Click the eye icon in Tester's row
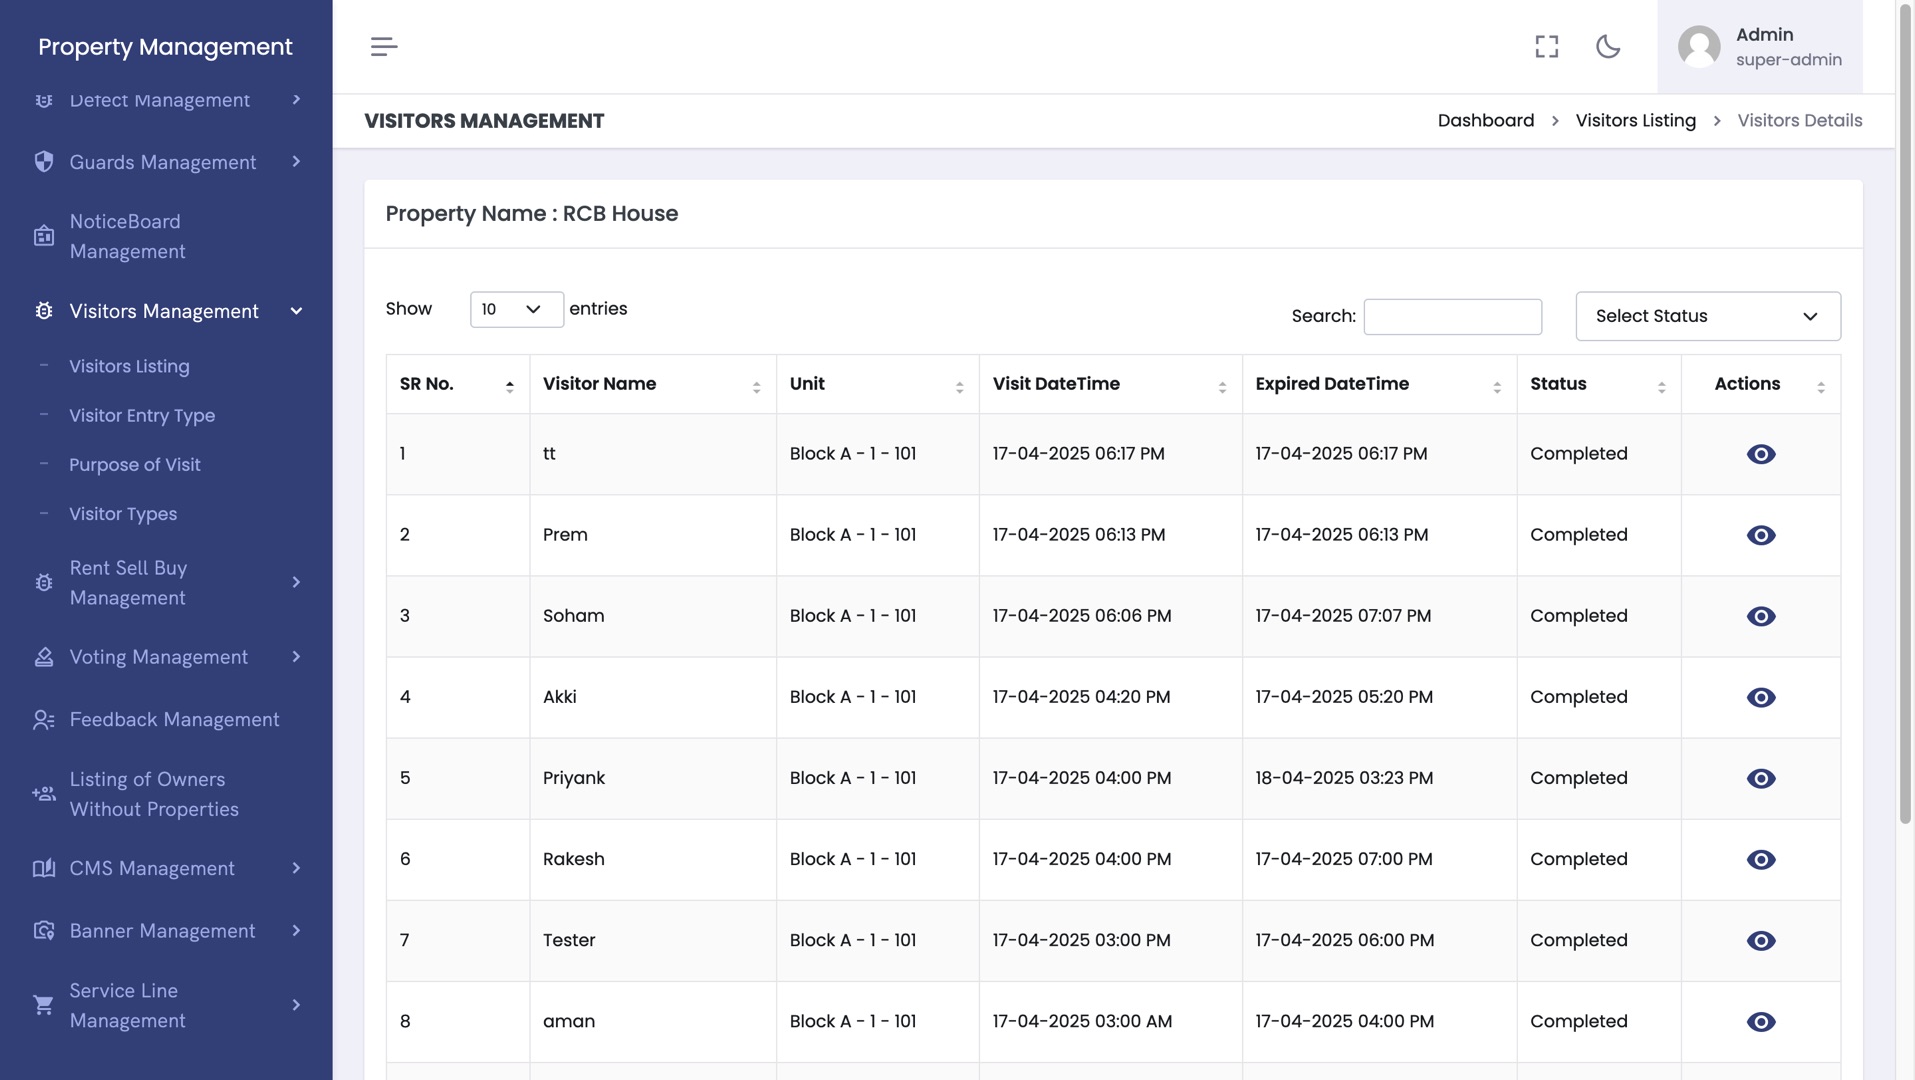 click(x=1760, y=940)
